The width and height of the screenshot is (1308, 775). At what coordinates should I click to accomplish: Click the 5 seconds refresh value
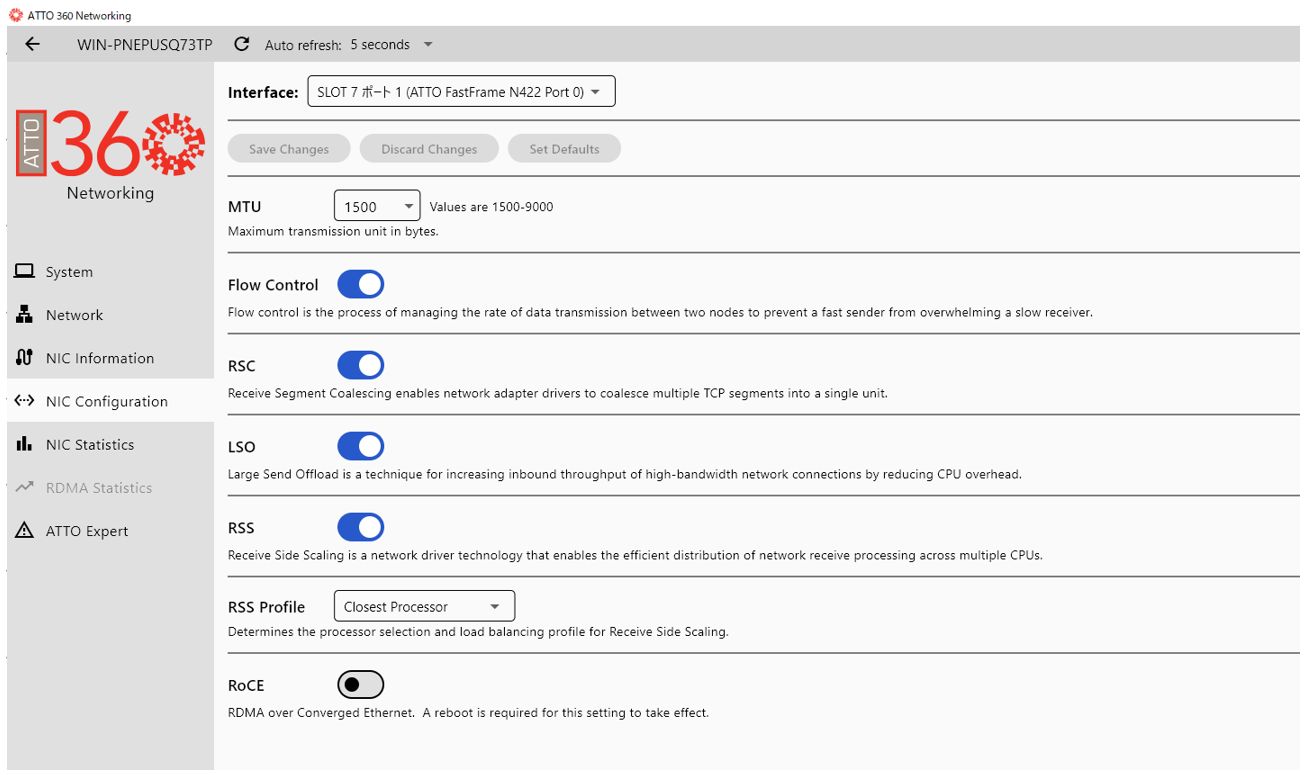(380, 44)
